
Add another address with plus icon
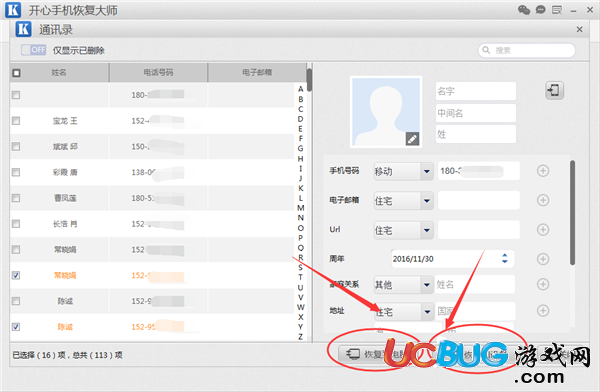point(543,310)
